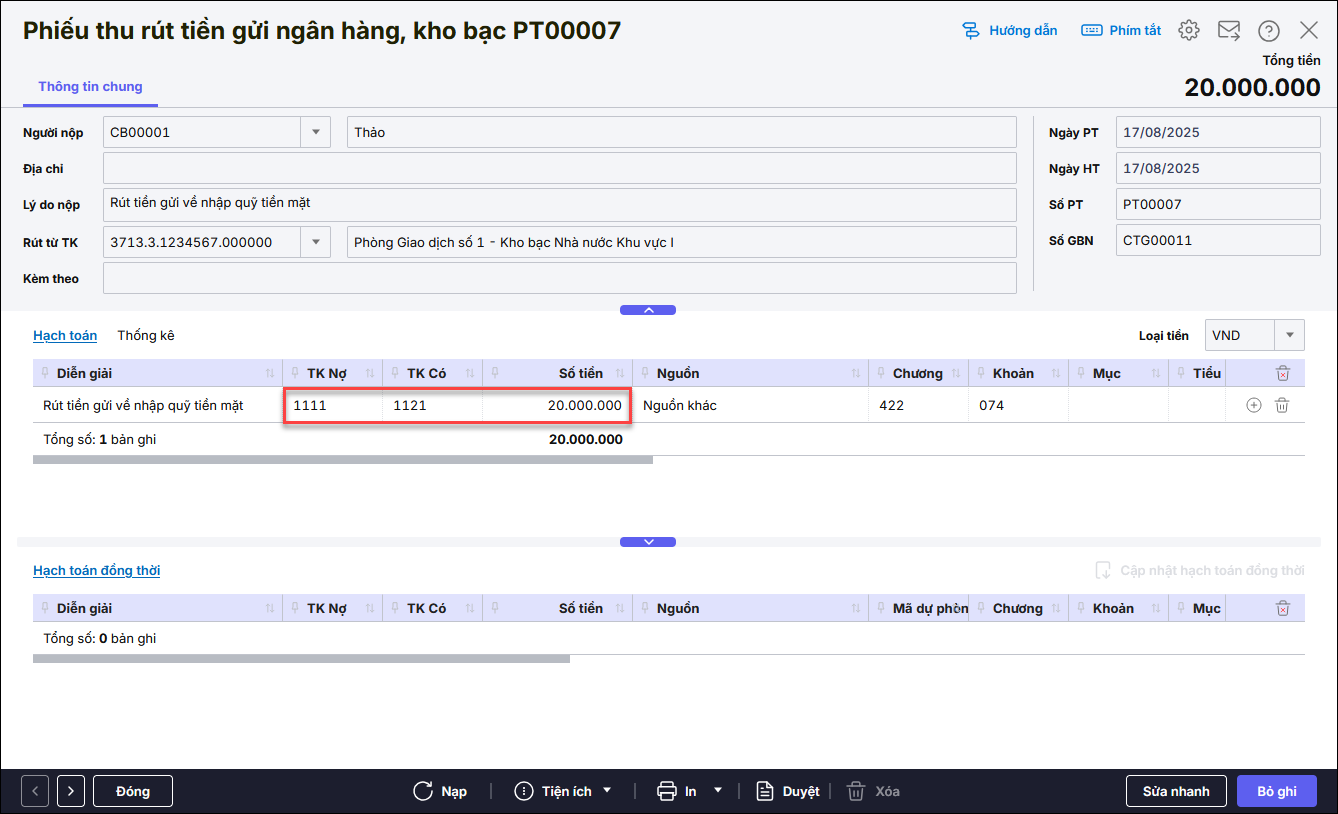The width and height of the screenshot is (1338, 814).
Task: Delete the accounting row with trash icon
Action: point(1282,405)
